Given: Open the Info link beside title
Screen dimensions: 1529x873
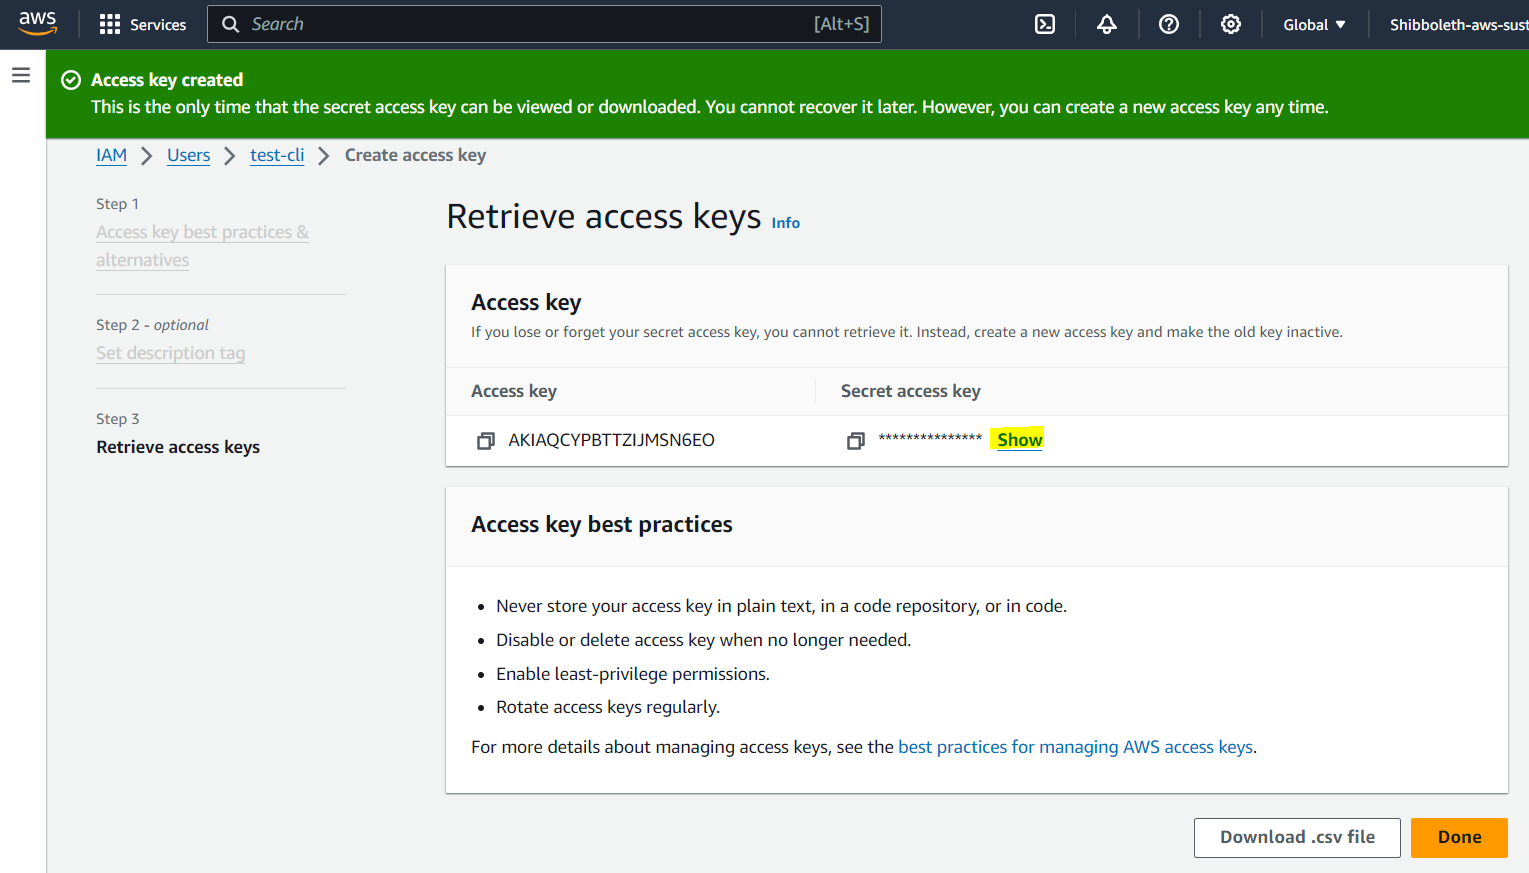Looking at the screenshot, I should (785, 223).
